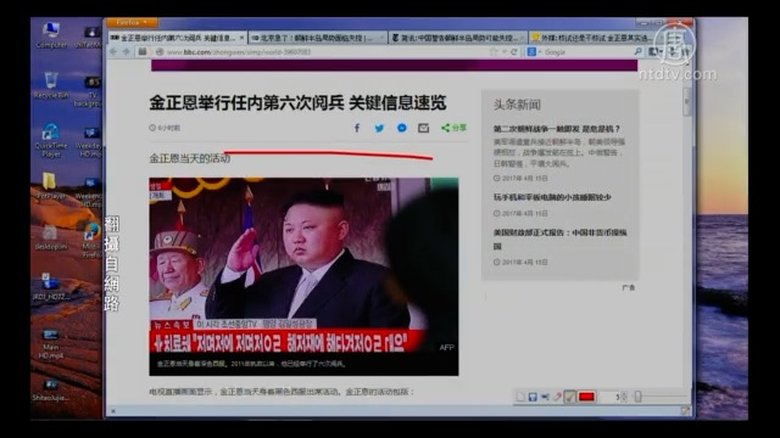Expand the search engine dropdown beside Google

[534, 52]
